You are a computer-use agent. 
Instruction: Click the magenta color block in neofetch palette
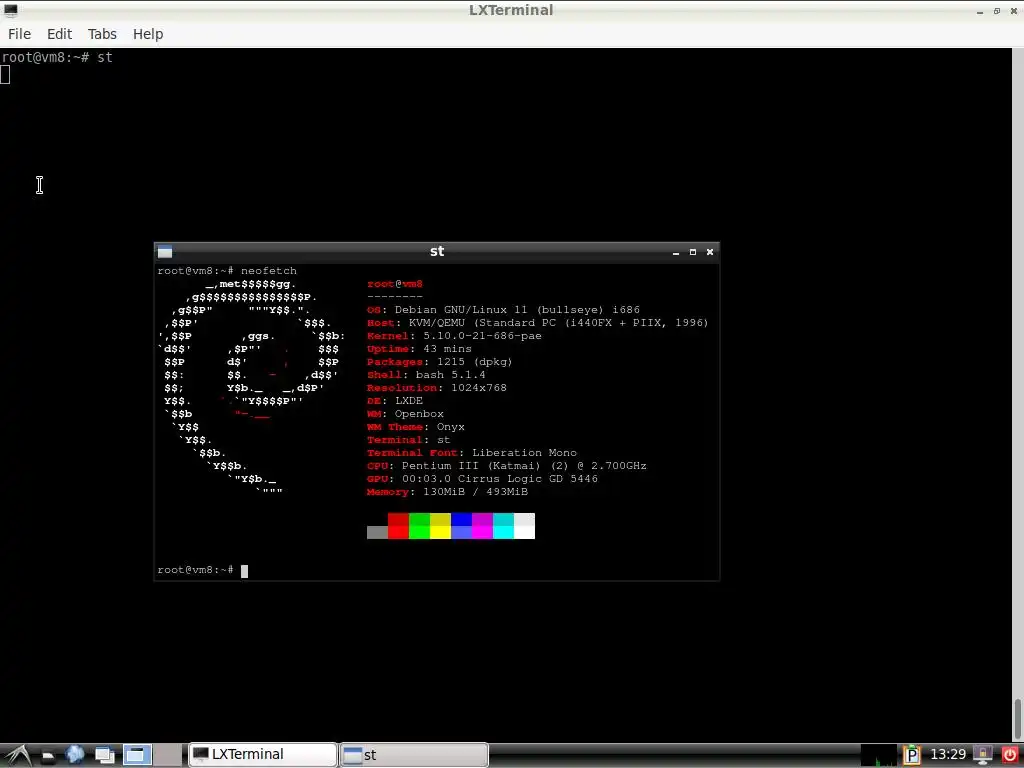(x=482, y=526)
